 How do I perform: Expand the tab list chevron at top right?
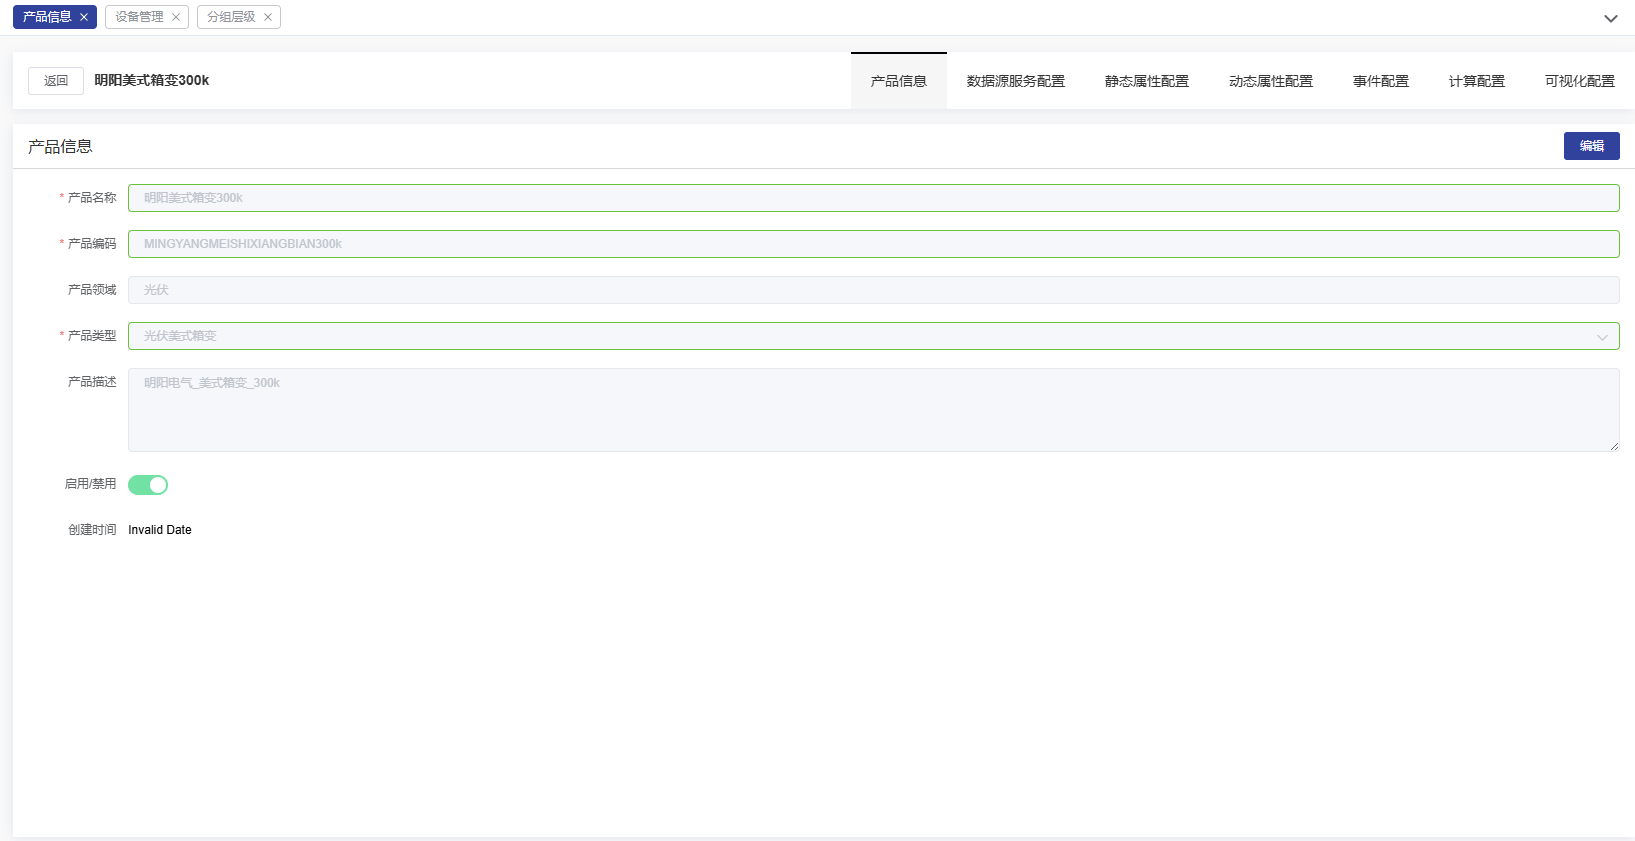[1610, 18]
